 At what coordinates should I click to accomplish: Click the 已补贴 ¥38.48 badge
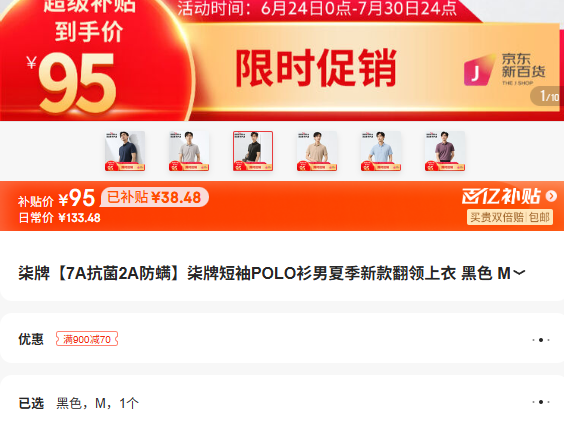click(x=154, y=197)
